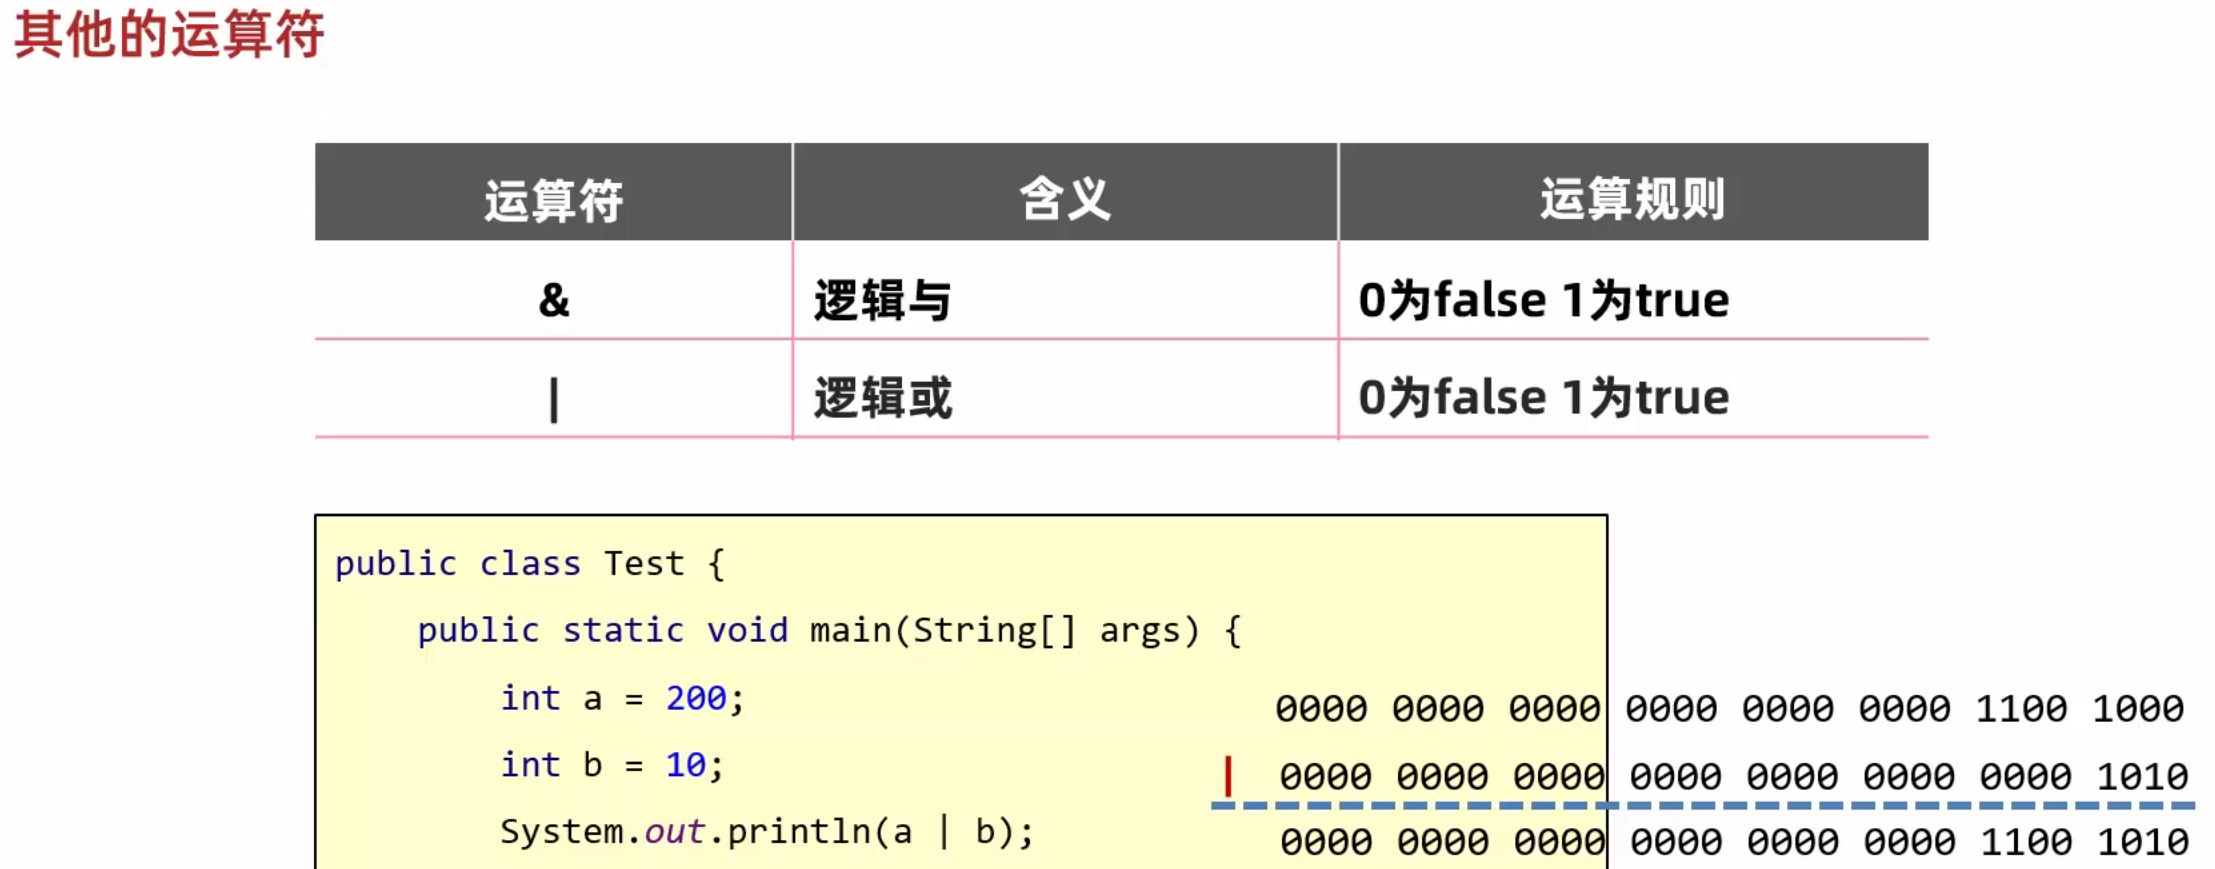
Task: Click the rule text in the 逻辑与 row
Action: tap(1543, 300)
